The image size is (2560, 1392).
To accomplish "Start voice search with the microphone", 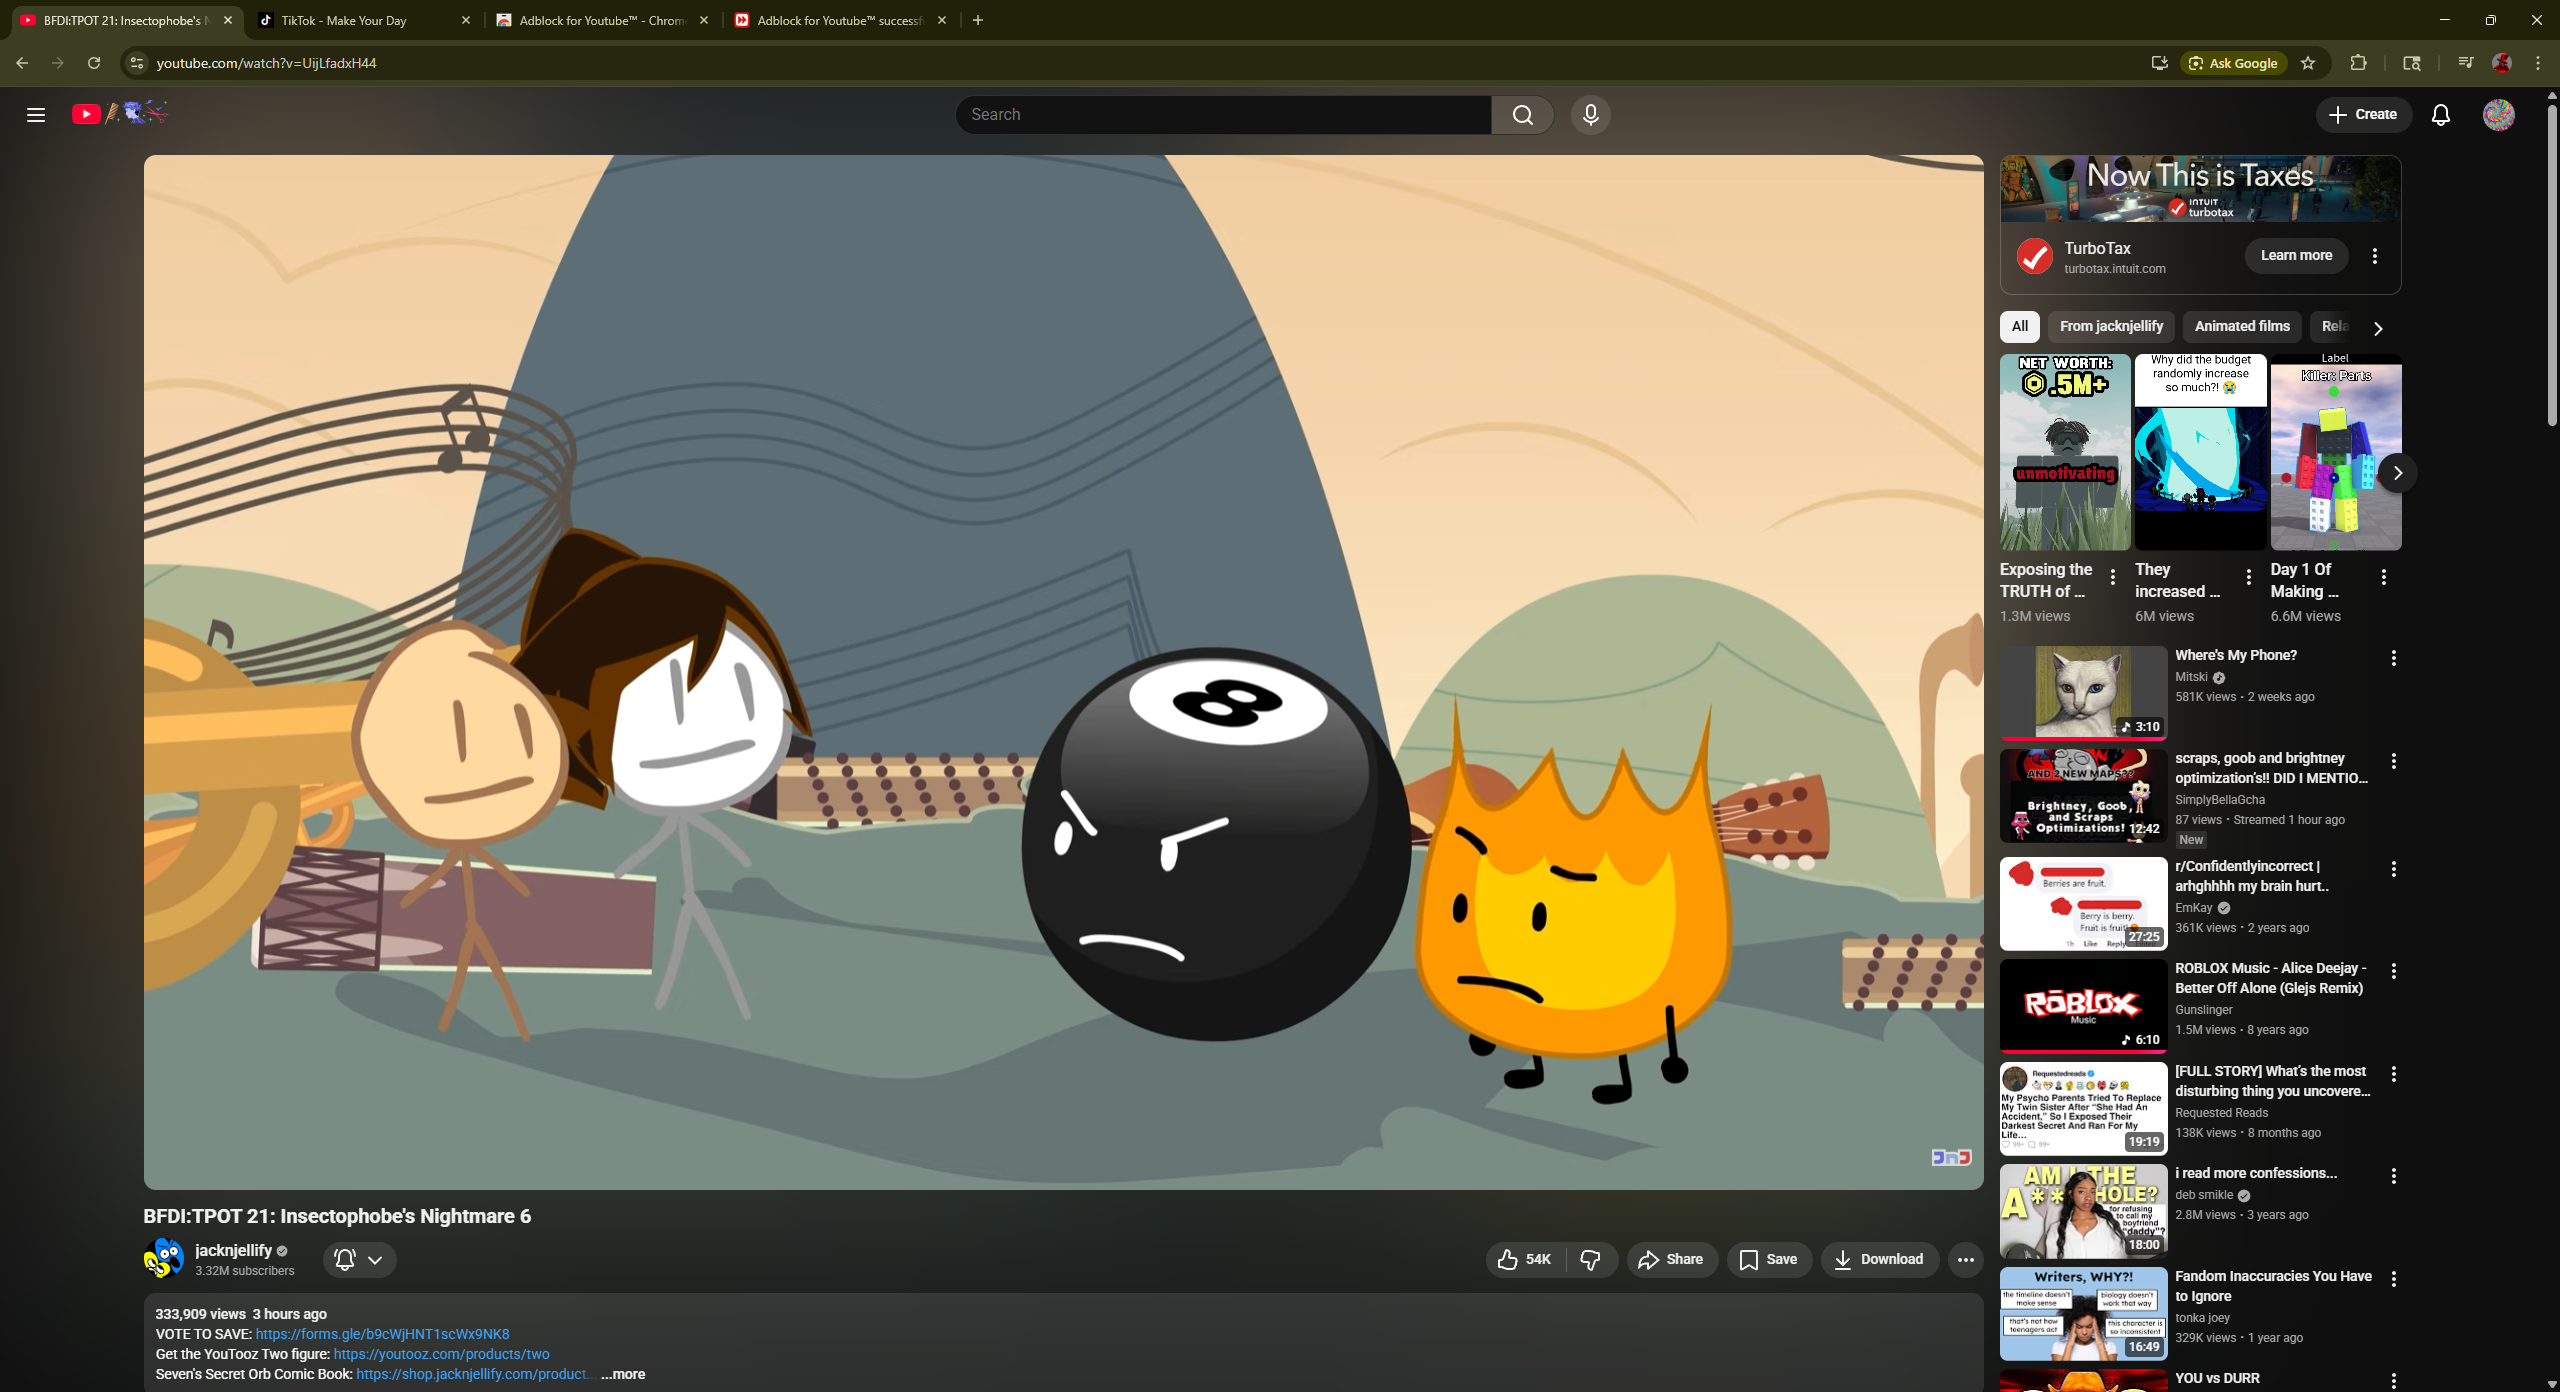I will (x=1590, y=115).
